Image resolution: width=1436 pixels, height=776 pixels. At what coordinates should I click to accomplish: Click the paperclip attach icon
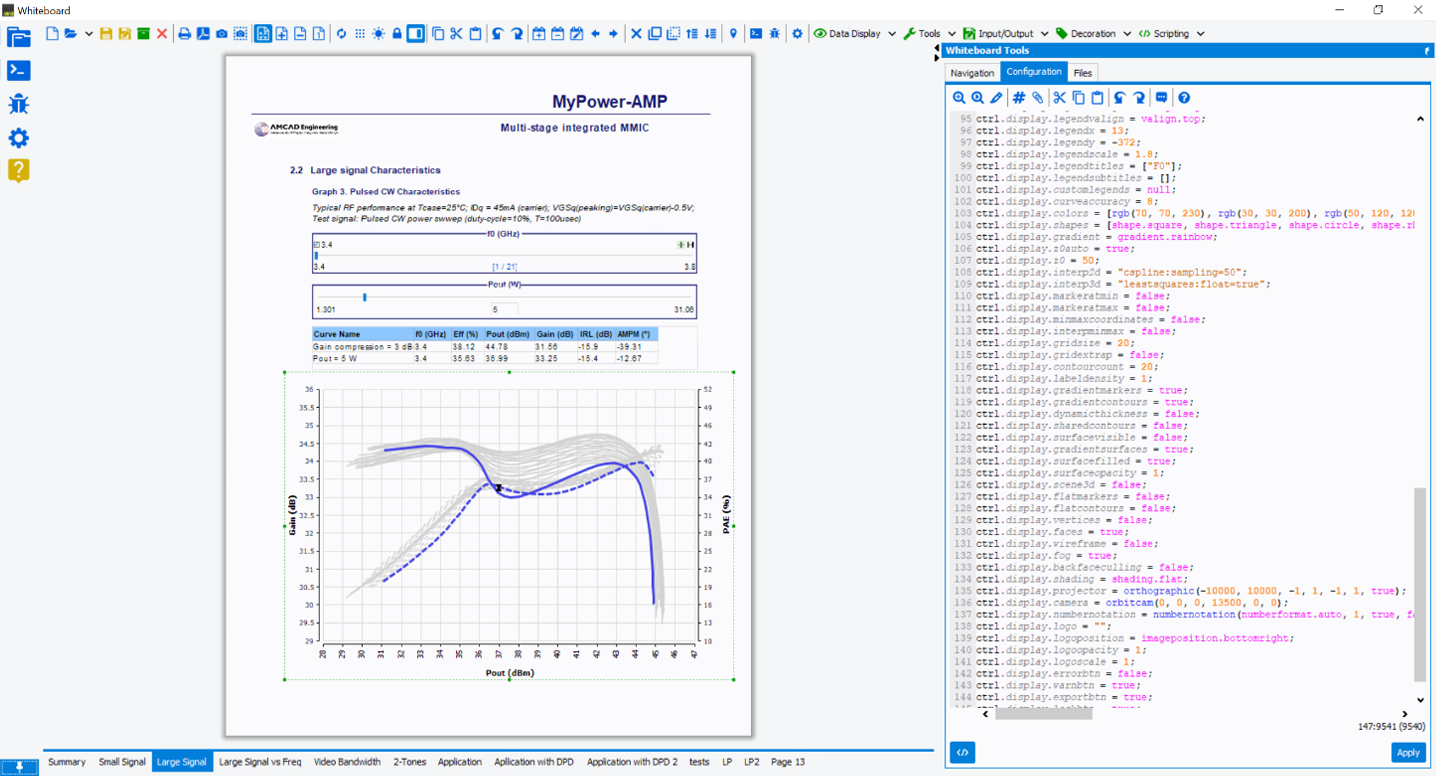coord(1037,98)
